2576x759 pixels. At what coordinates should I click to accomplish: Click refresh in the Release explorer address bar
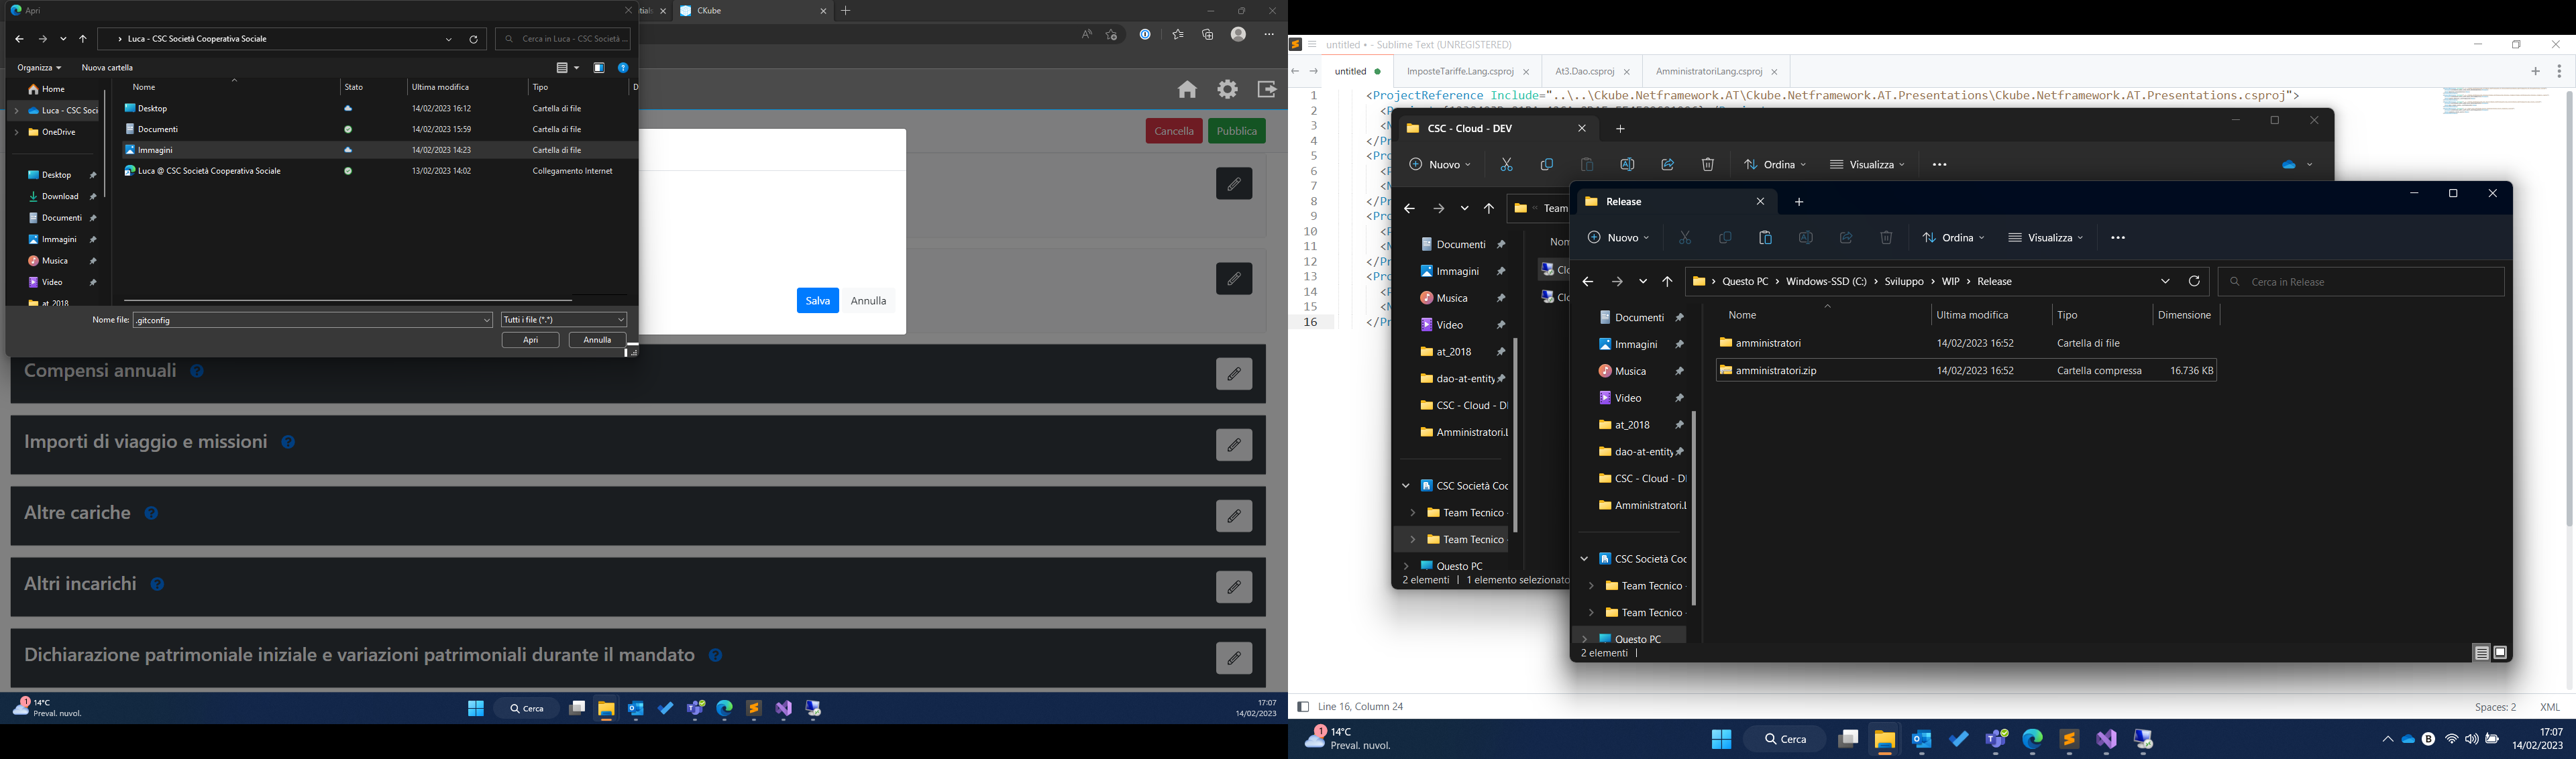click(2194, 282)
